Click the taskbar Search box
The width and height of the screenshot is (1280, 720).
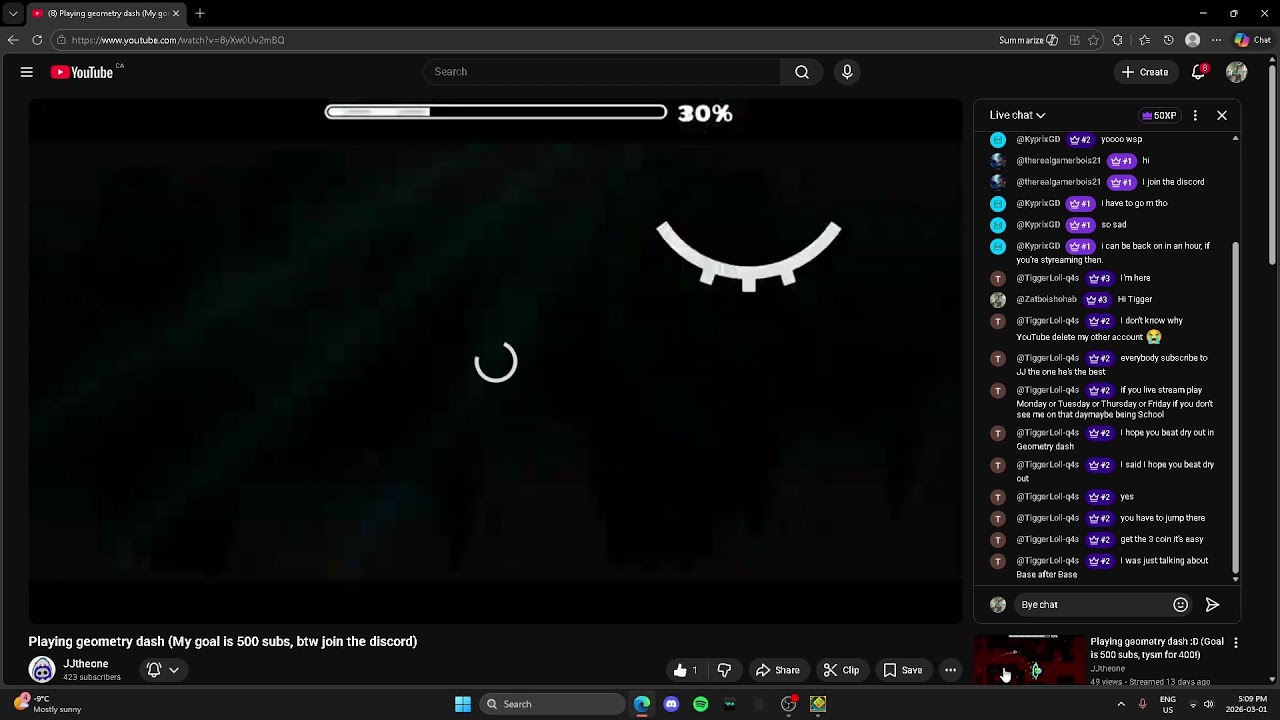pyautogui.click(x=552, y=704)
